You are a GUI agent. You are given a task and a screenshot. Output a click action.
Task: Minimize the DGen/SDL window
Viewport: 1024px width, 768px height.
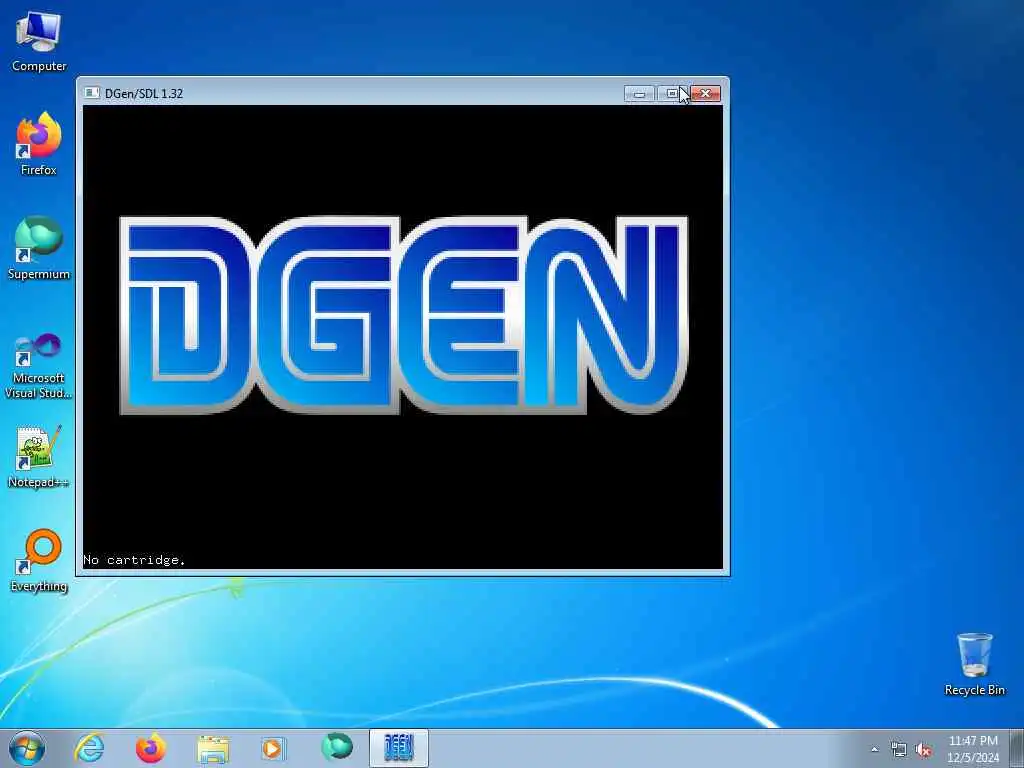tap(639, 94)
